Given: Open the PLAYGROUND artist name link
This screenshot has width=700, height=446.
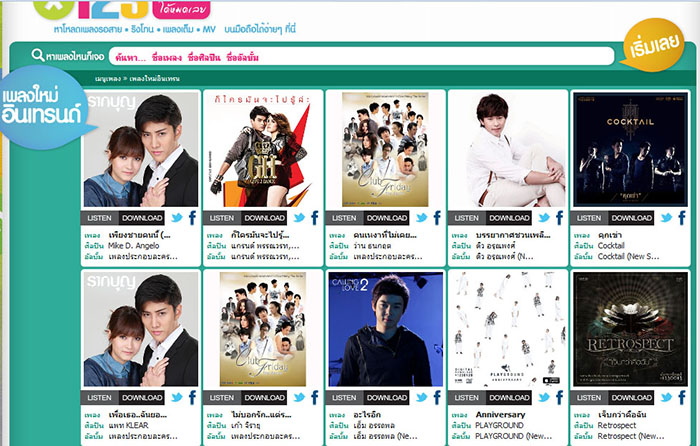Looking at the screenshot, I should coord(500,425).
